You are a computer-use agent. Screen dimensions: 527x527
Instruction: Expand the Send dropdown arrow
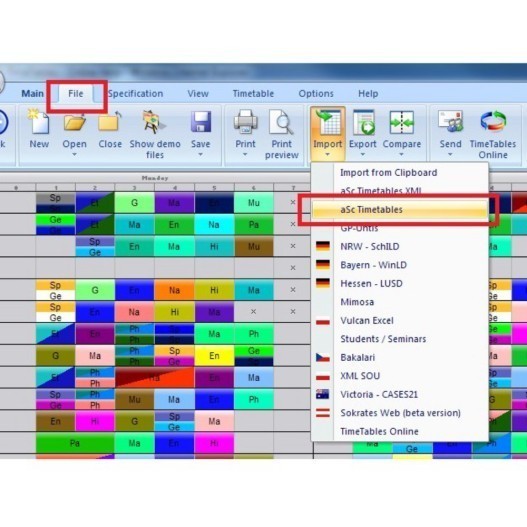(450, 155)
